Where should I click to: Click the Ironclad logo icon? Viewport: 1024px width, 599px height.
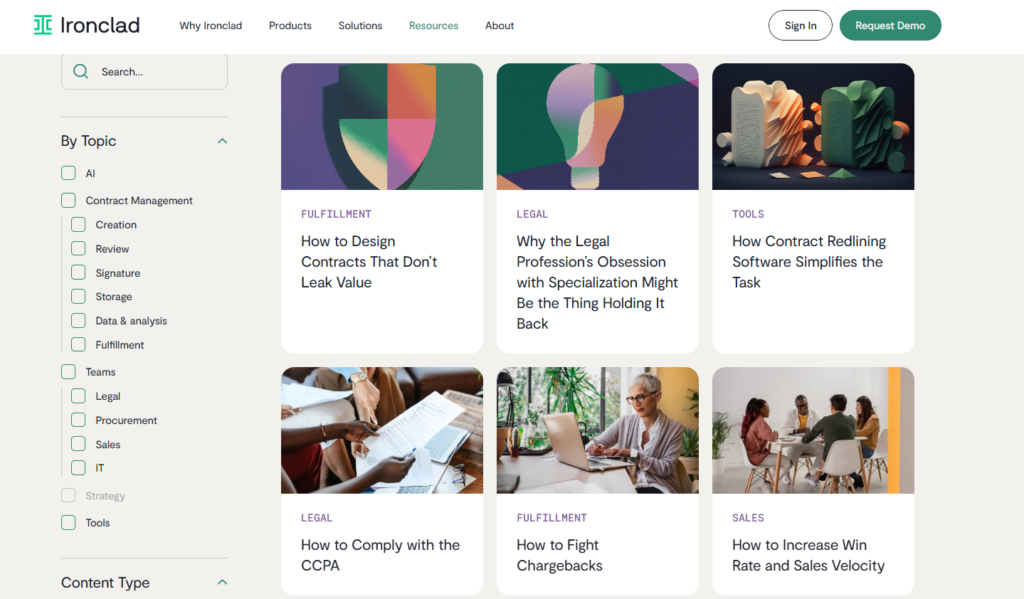(x=42, y=25)
